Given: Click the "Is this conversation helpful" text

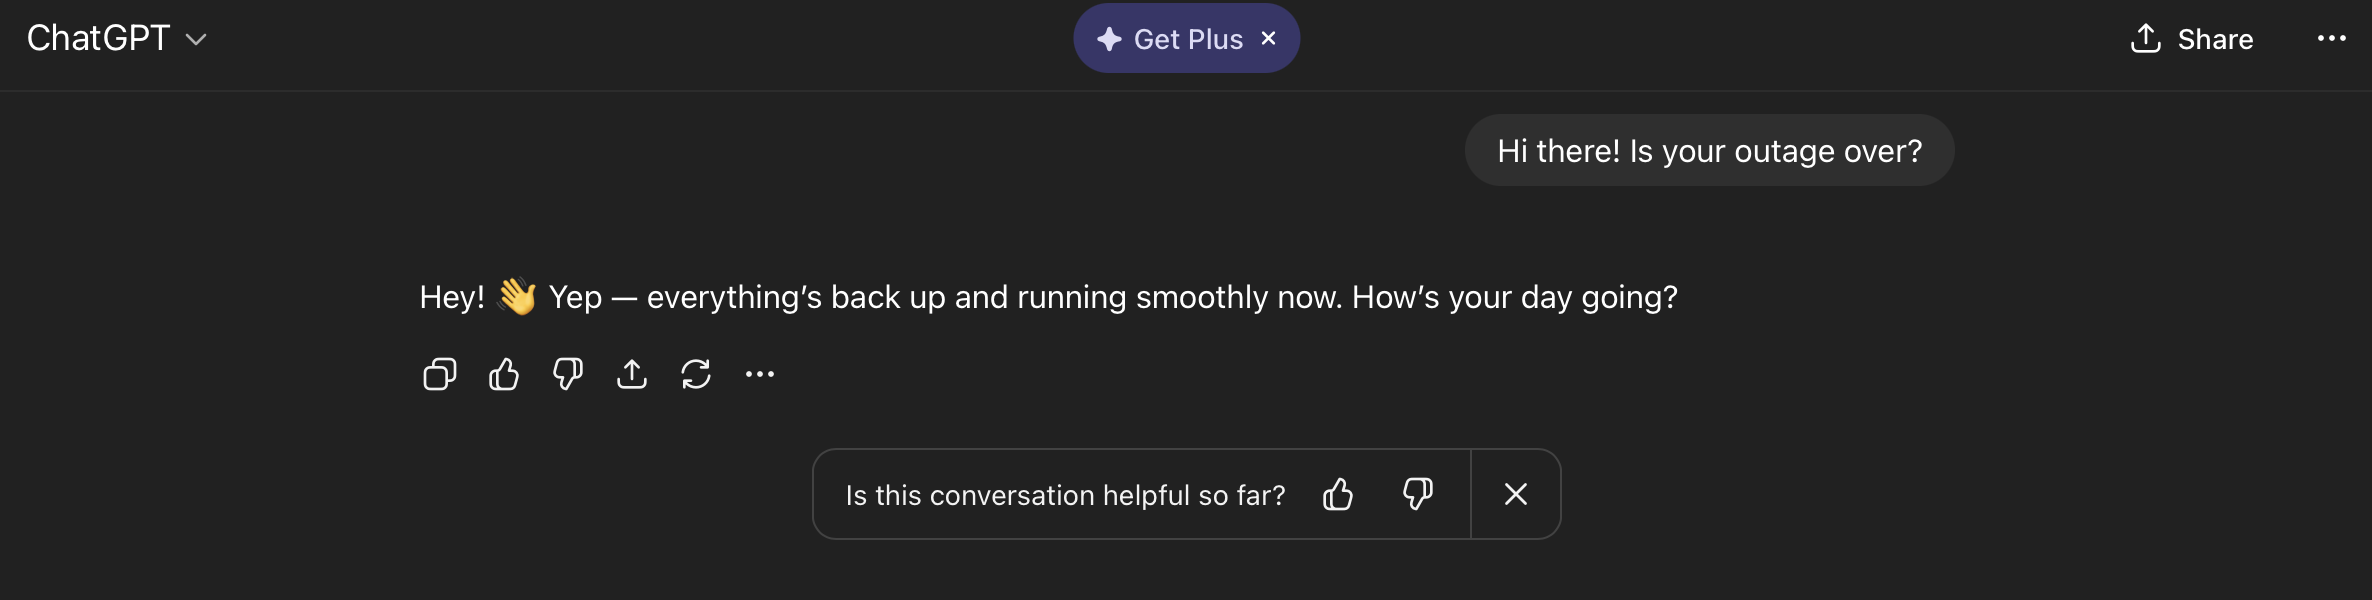Looking at the screenshot, I should pyautogui.click(x=1065, y=495).
